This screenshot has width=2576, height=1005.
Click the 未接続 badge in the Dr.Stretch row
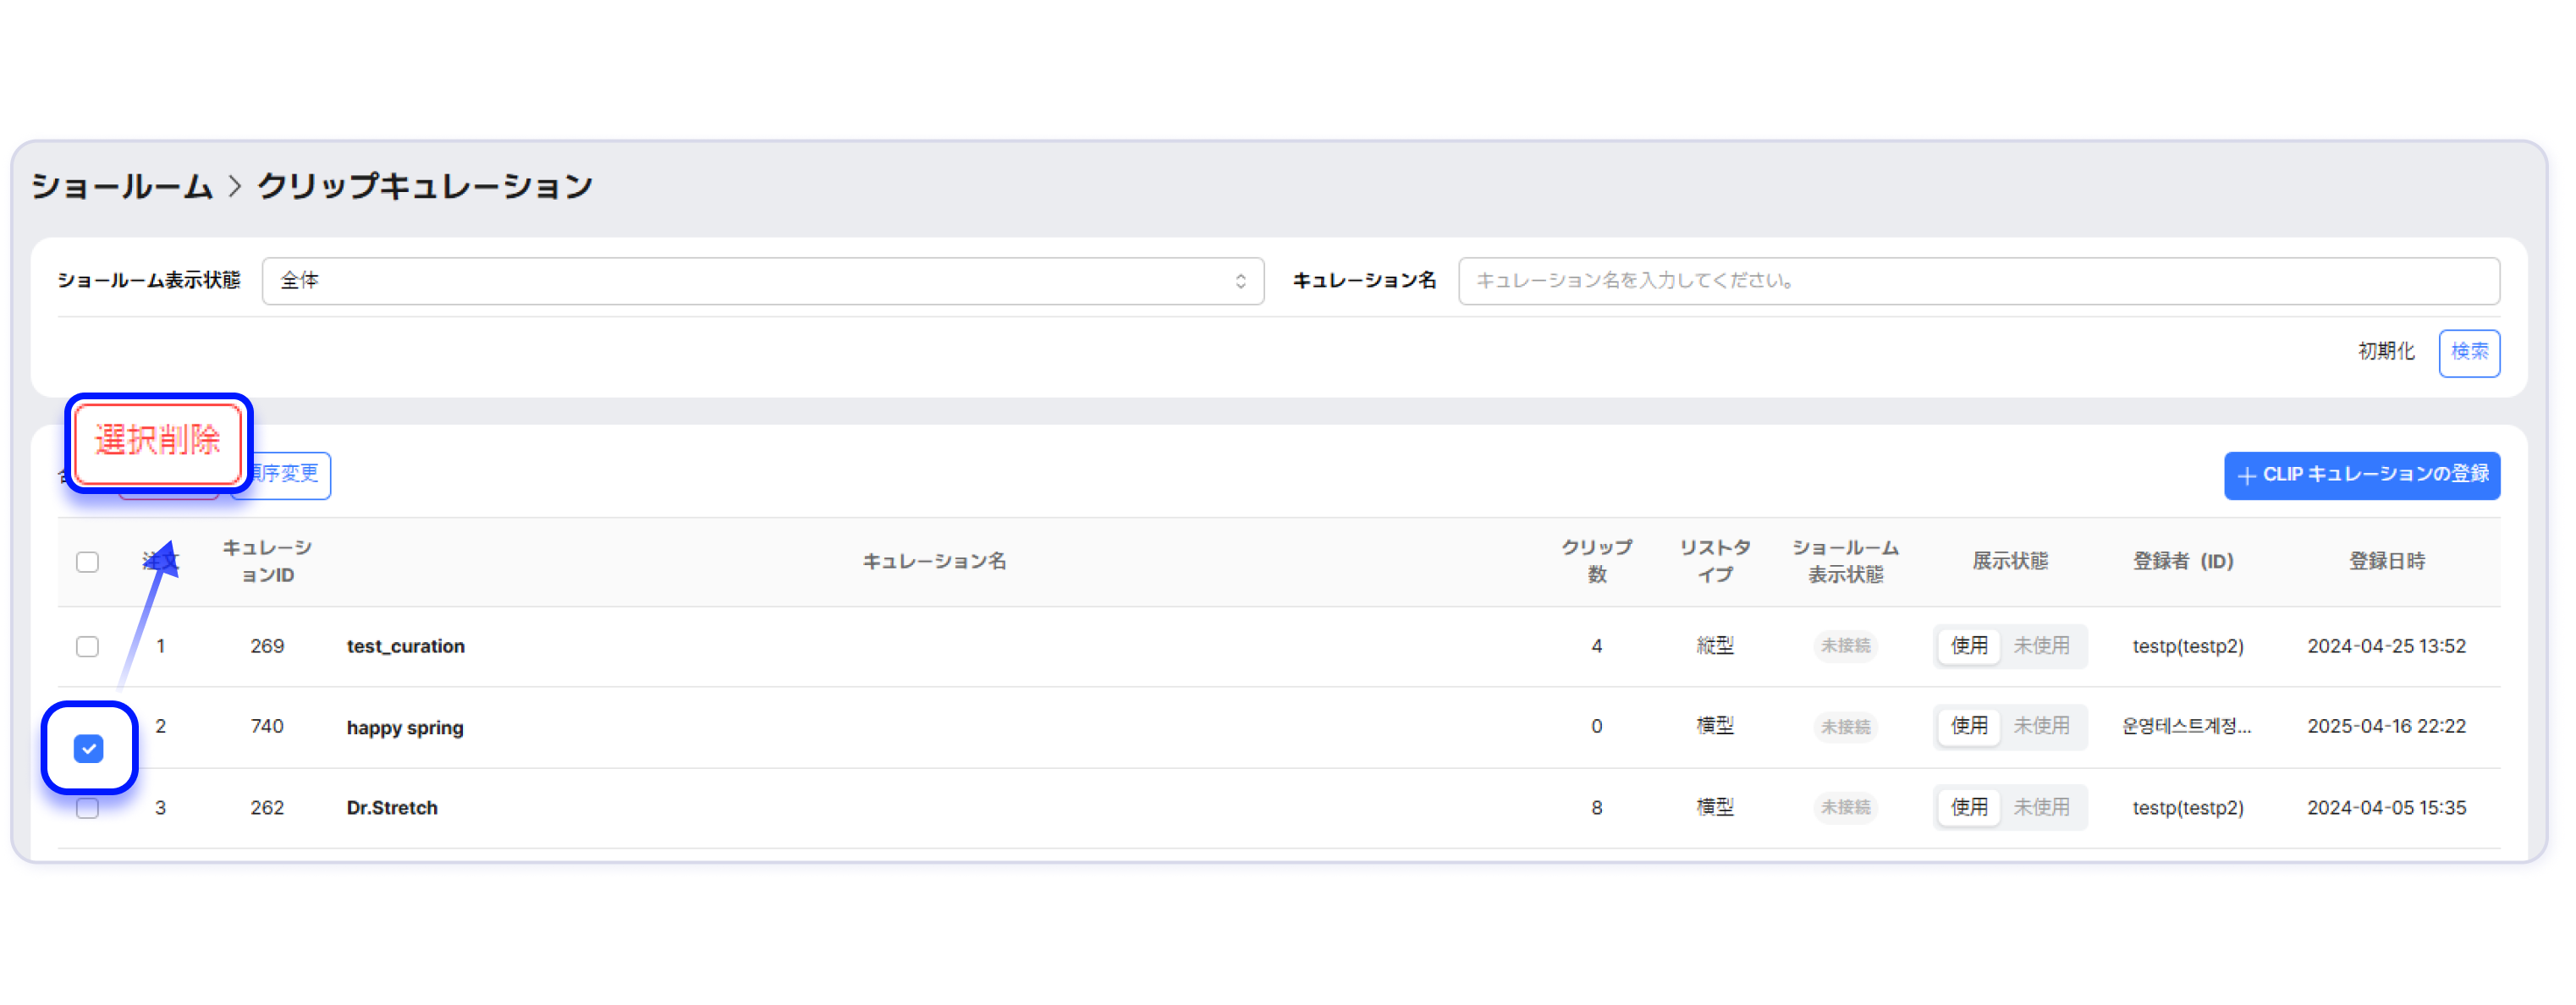coord(1844,807)
